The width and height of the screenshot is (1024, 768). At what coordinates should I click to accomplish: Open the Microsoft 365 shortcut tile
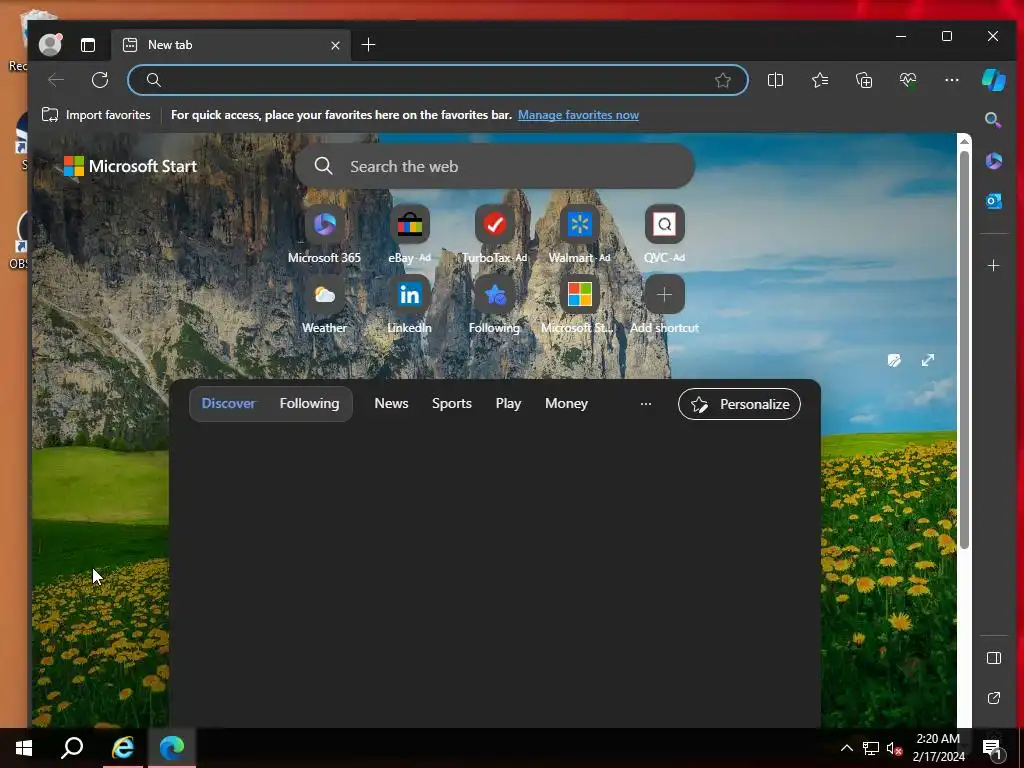pos(325,234)
